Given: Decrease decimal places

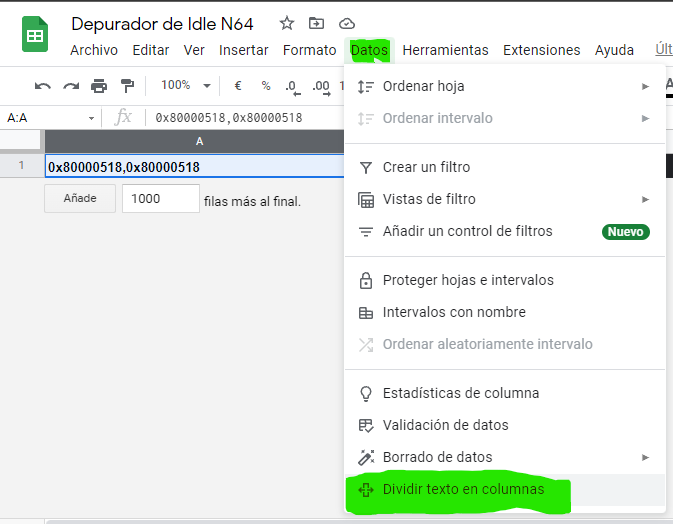Looking at the screenshot, I should coord(293,87).
